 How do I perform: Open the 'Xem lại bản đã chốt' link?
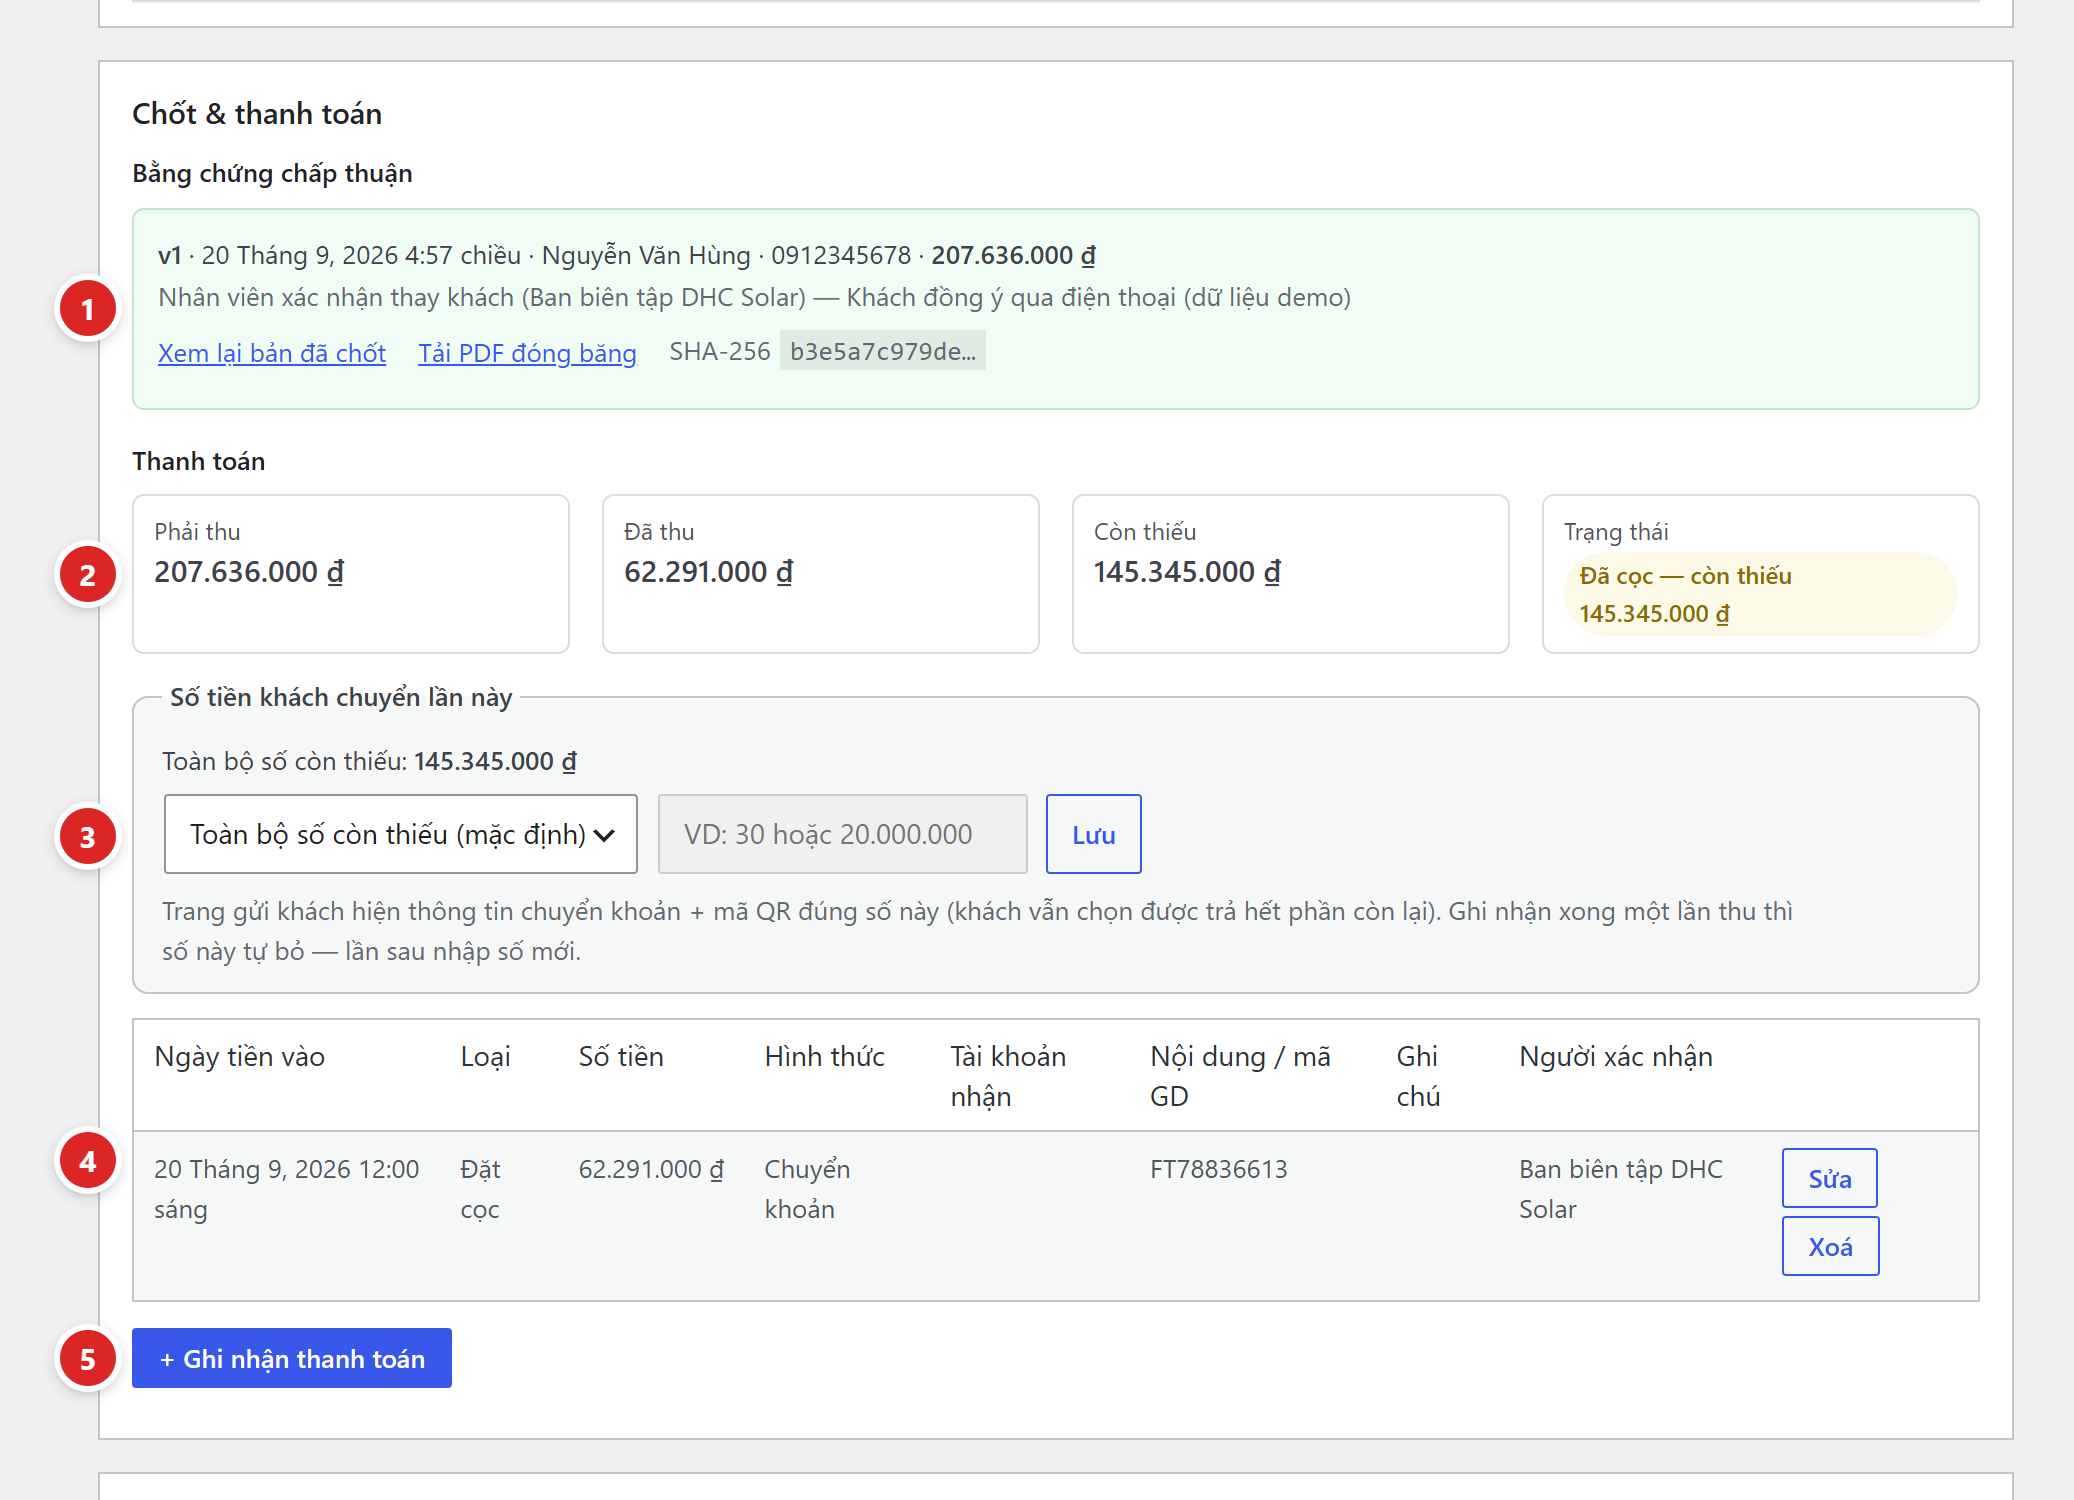click(x=272, y=353)
